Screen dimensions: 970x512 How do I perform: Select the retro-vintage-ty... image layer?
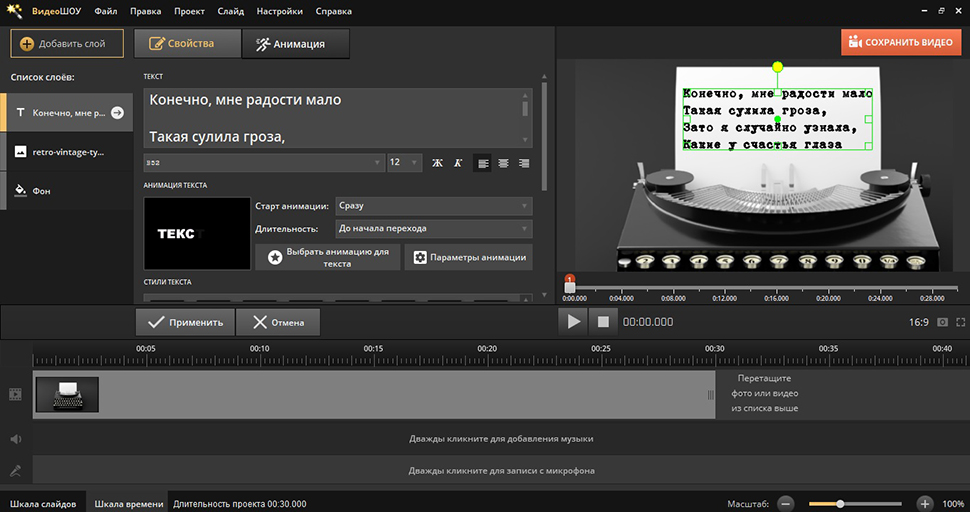(66, 151)
